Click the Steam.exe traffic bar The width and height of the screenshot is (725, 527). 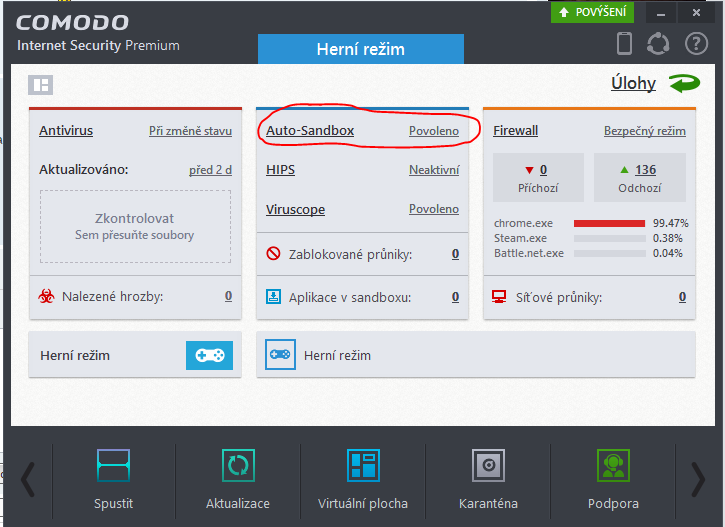click(609, 239)
